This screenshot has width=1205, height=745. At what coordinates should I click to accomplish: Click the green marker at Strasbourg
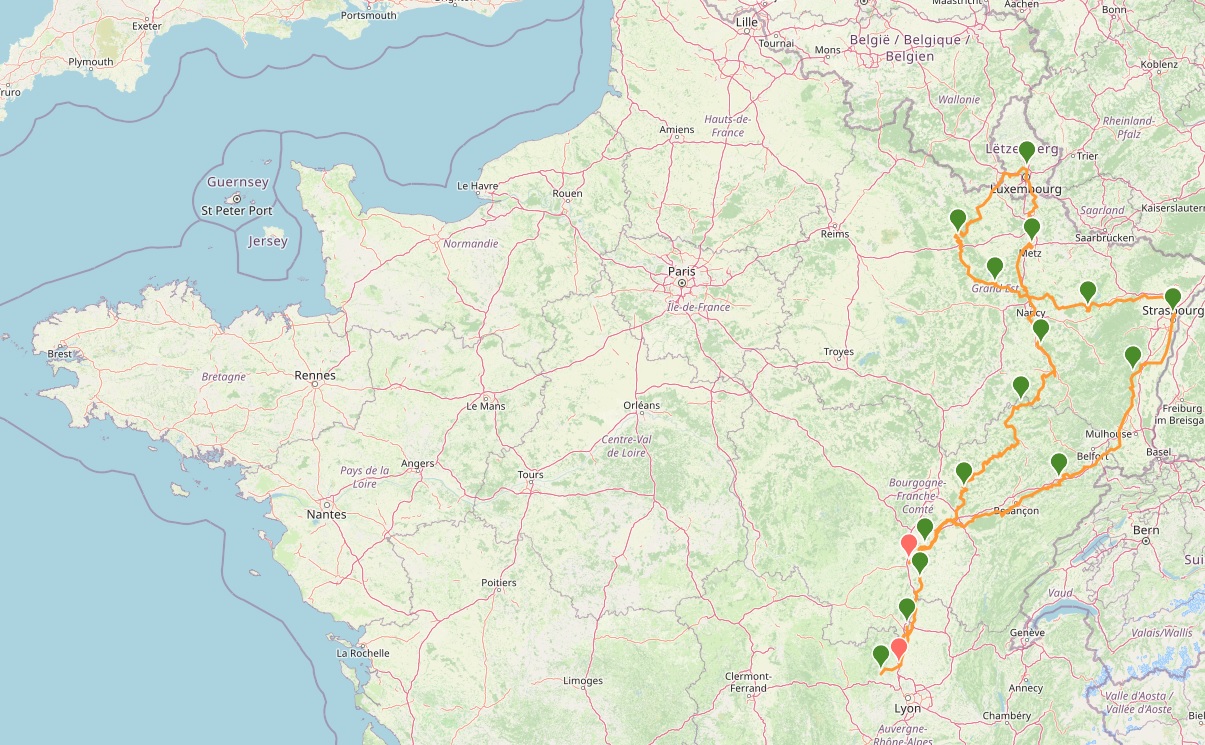point(1172,298)
